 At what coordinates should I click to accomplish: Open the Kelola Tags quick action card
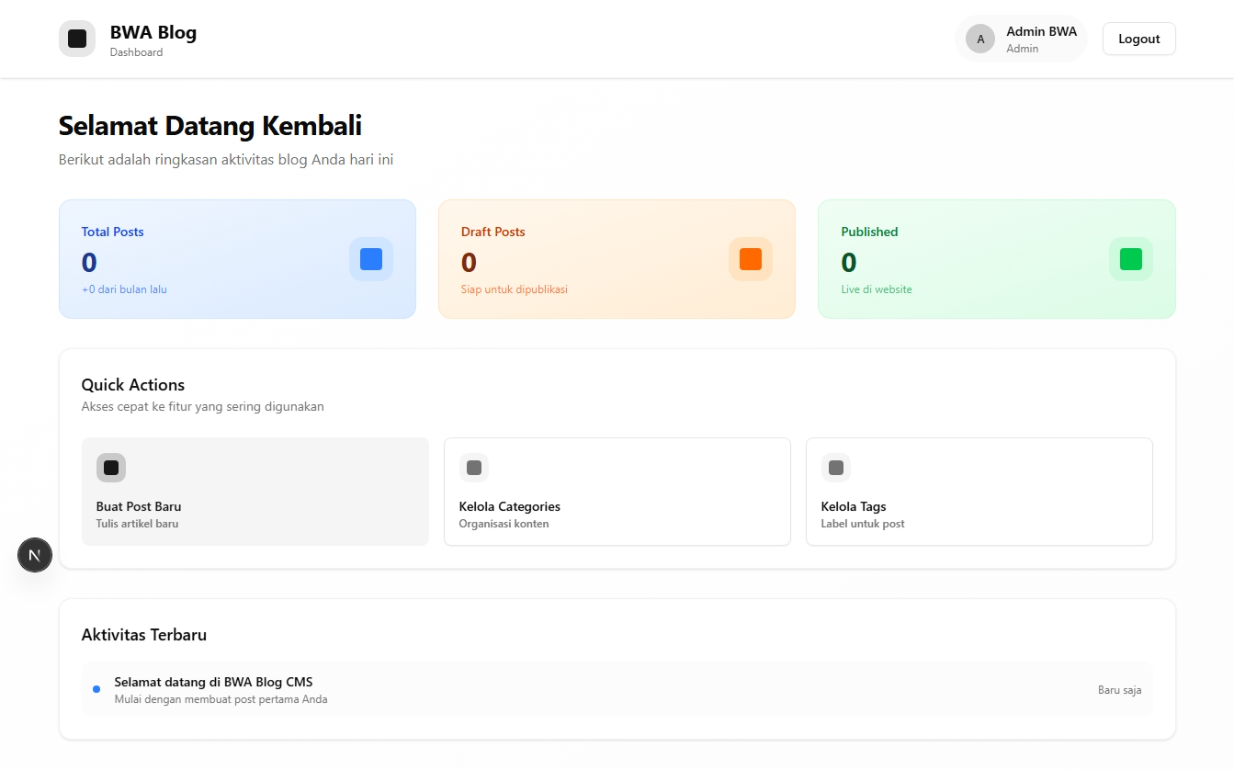979,491
